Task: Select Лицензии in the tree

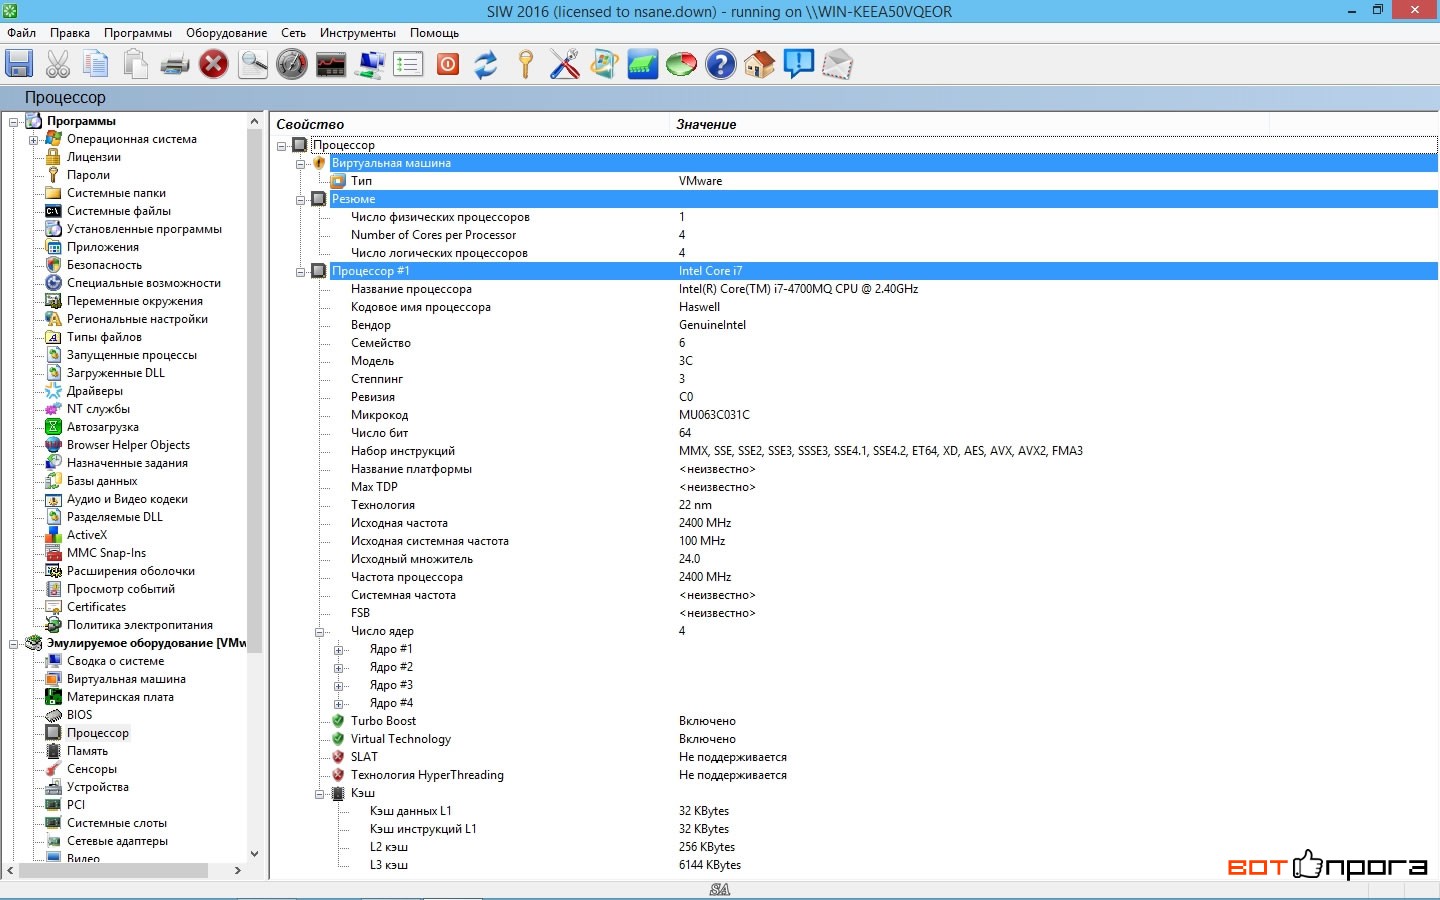Action: [94, 157]
